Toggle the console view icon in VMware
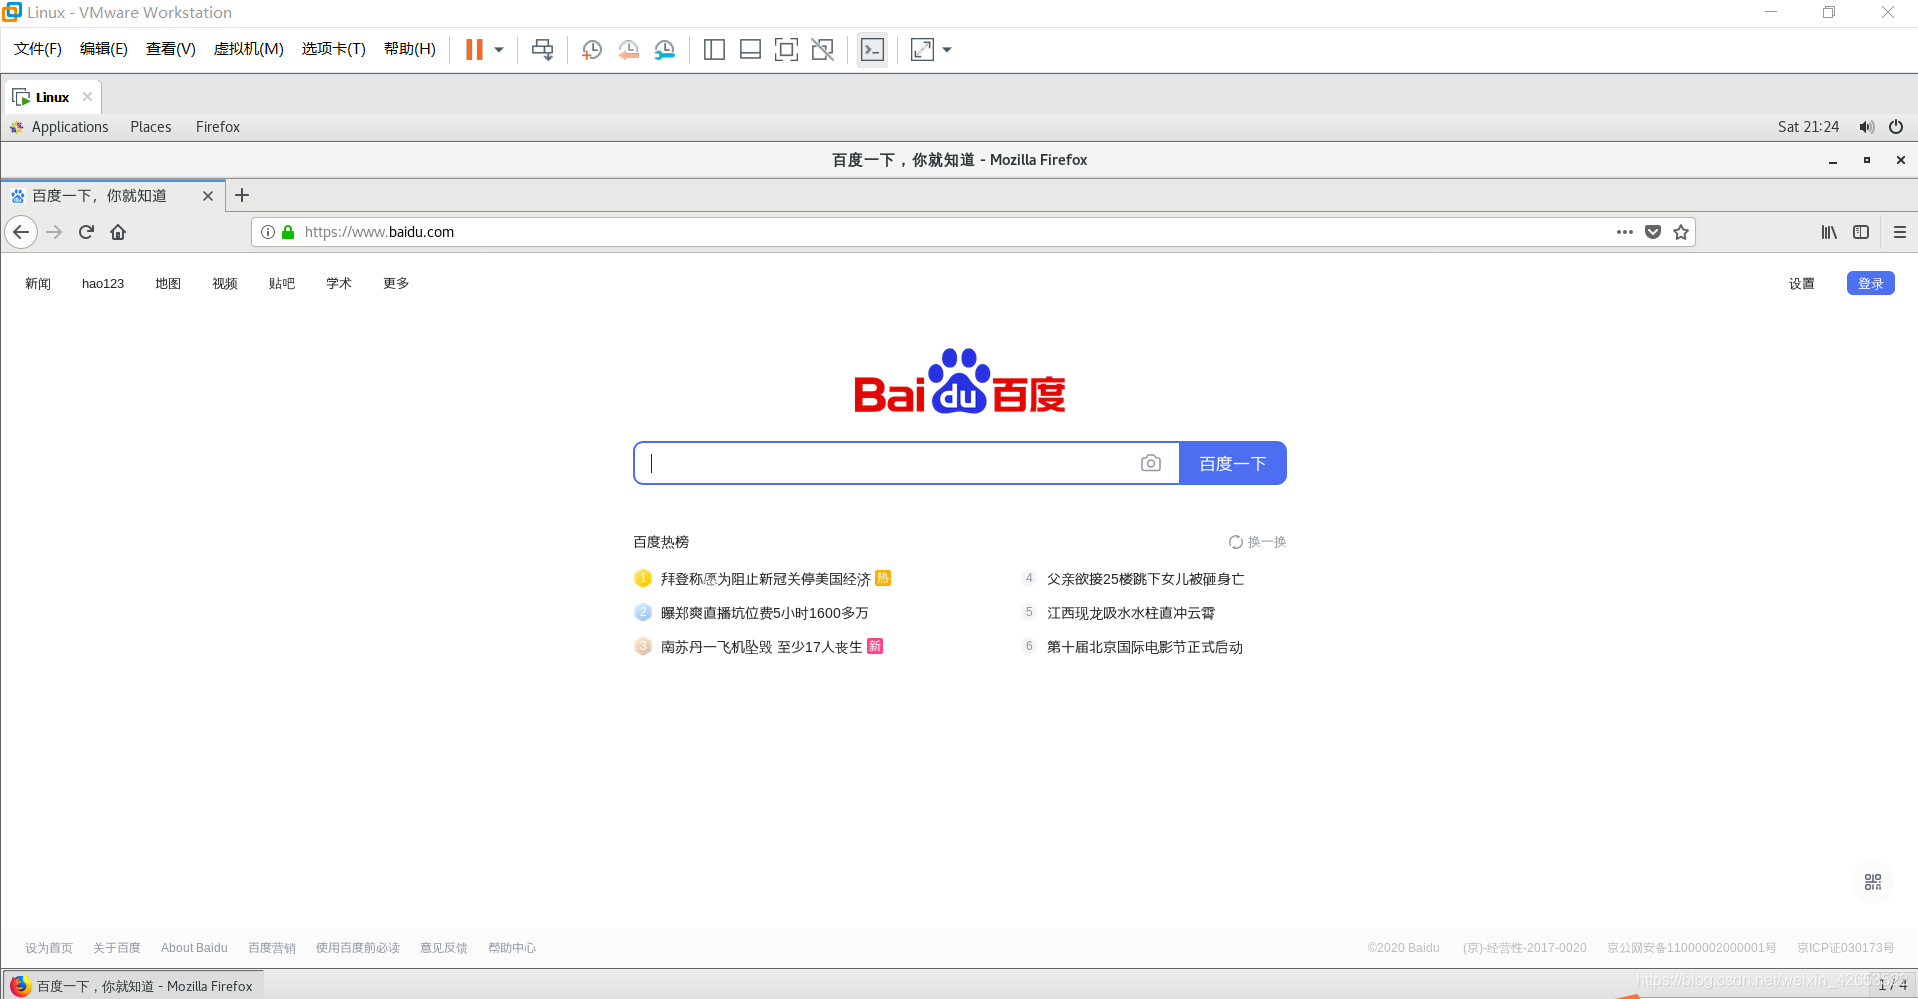The height and width of the screenshot is (999, 1918). (x=872, y=49)
